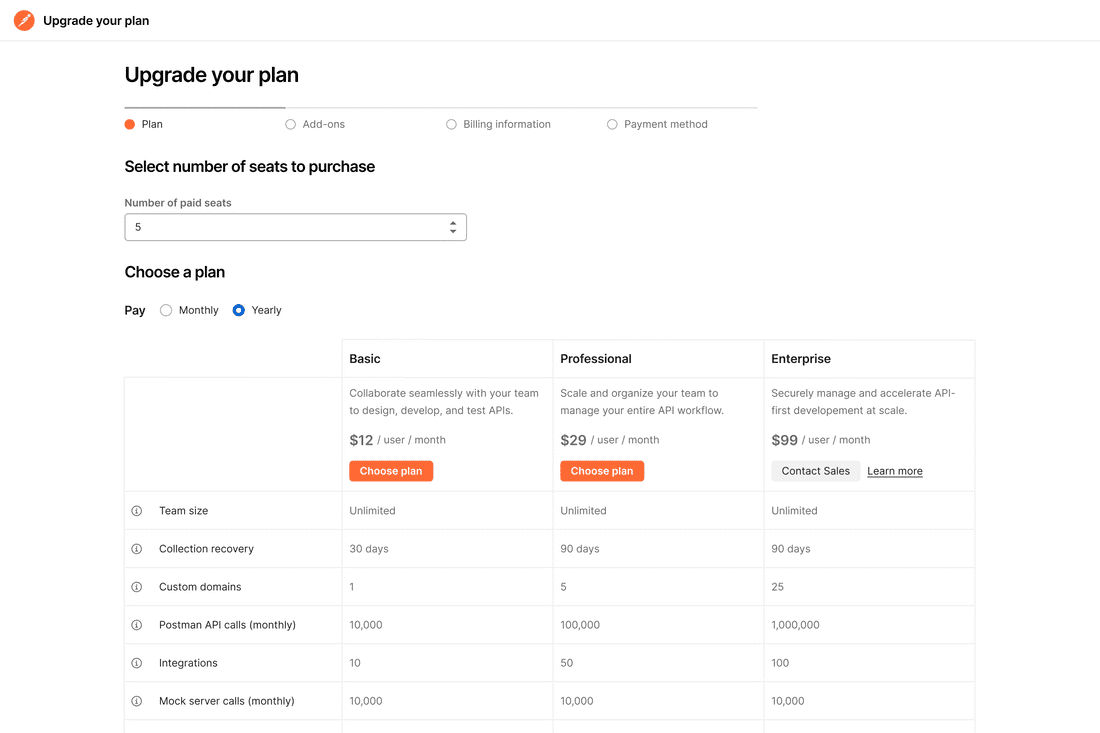
Task: Open info for Postman API calls
Action: 137,625
